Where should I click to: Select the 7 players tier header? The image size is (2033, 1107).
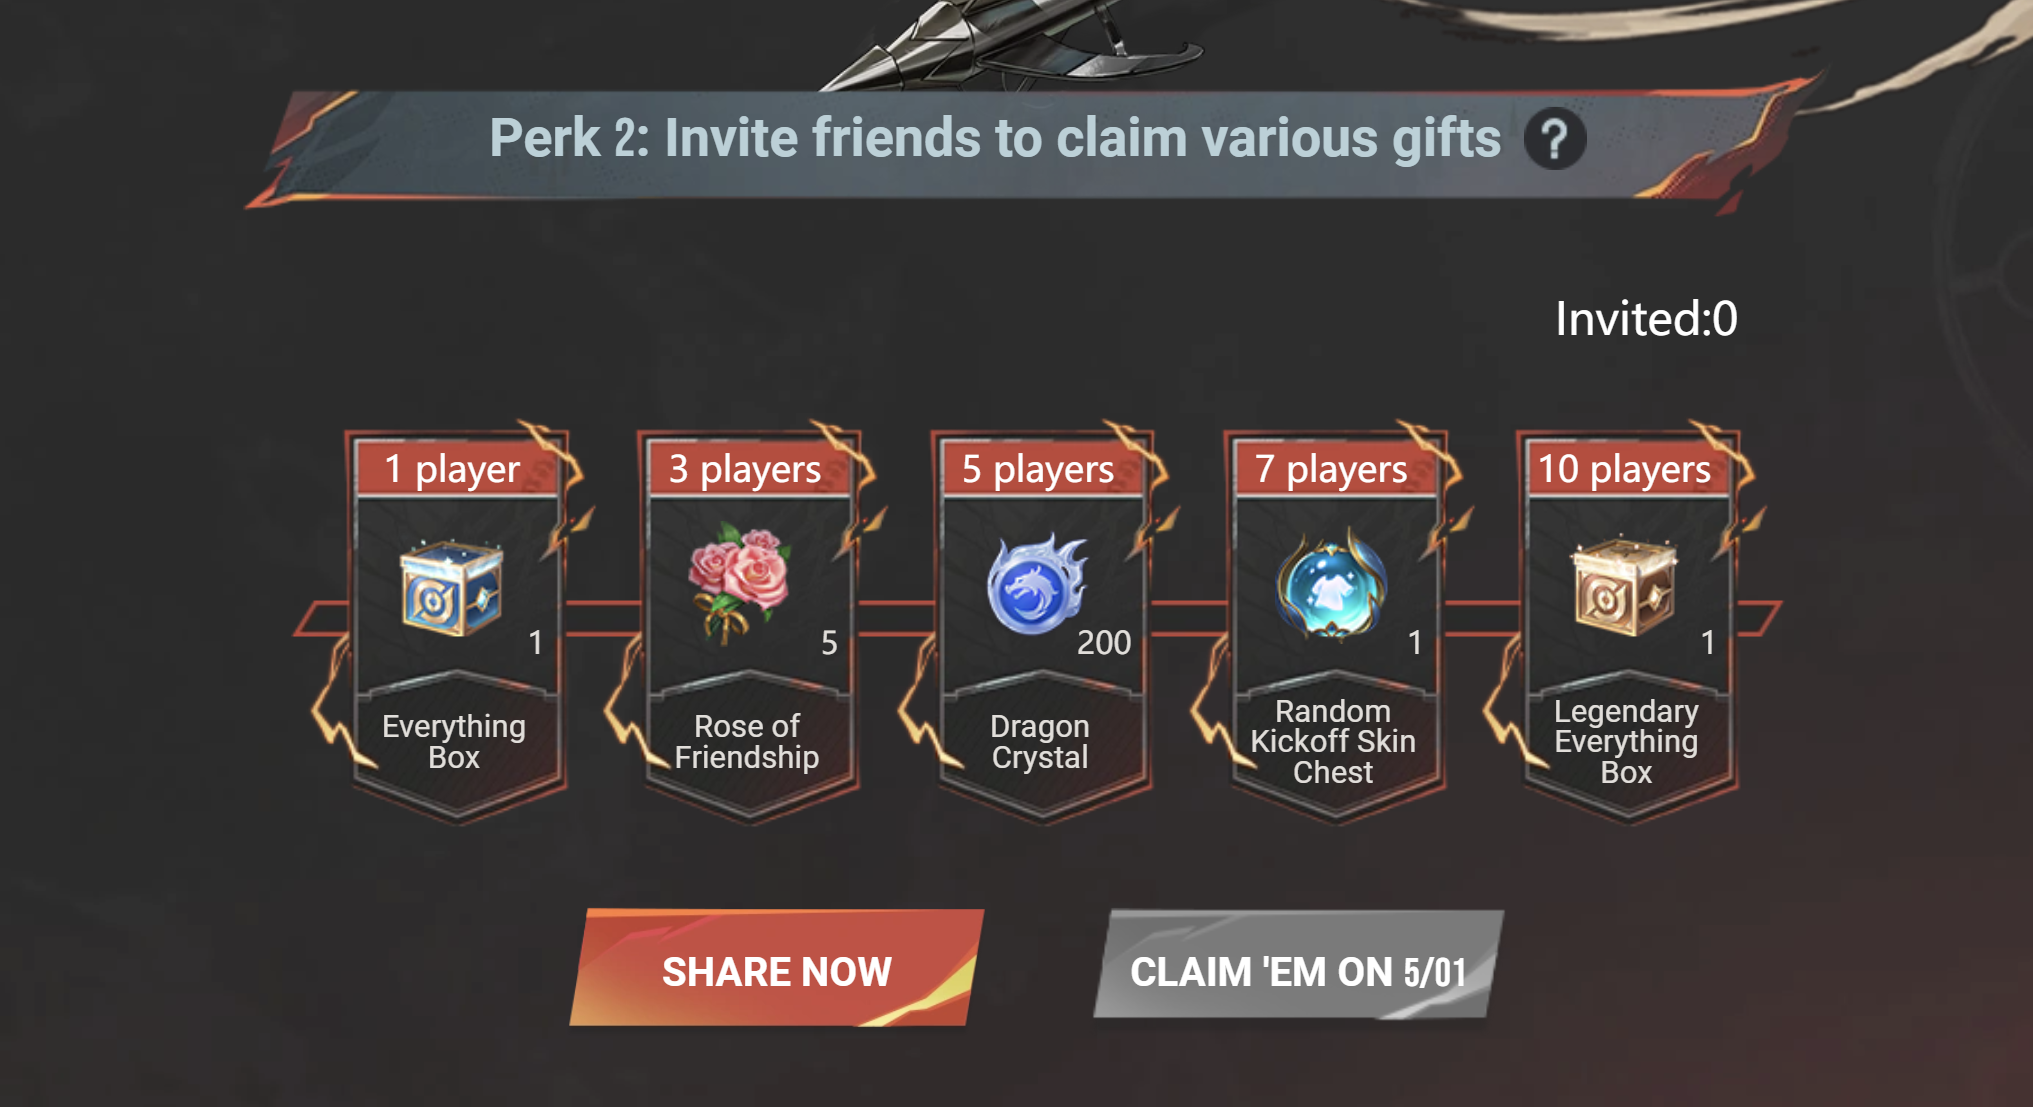pos(1334,469)
